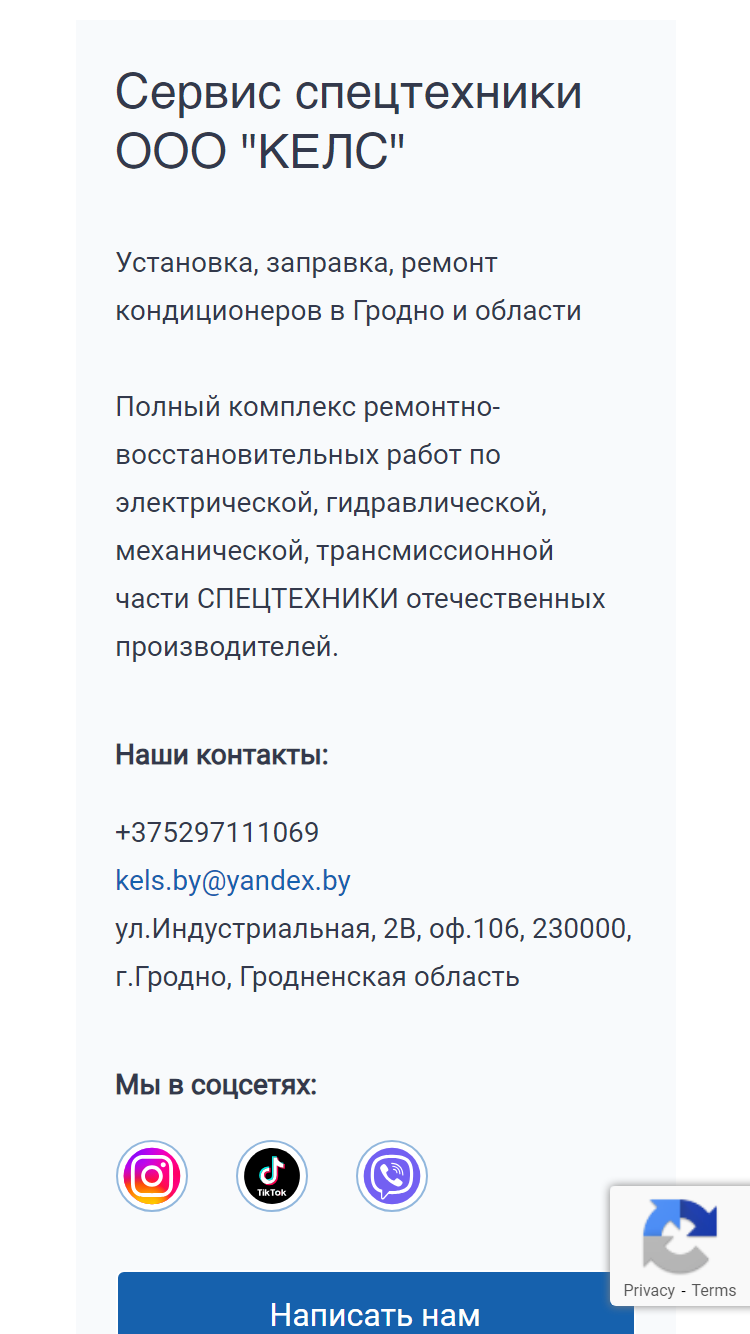The height and width of the screenshot is (1334, 750).
Task: Click the Сервис спецтехники ООО "КЕЛС" heading
Action: 349,122
